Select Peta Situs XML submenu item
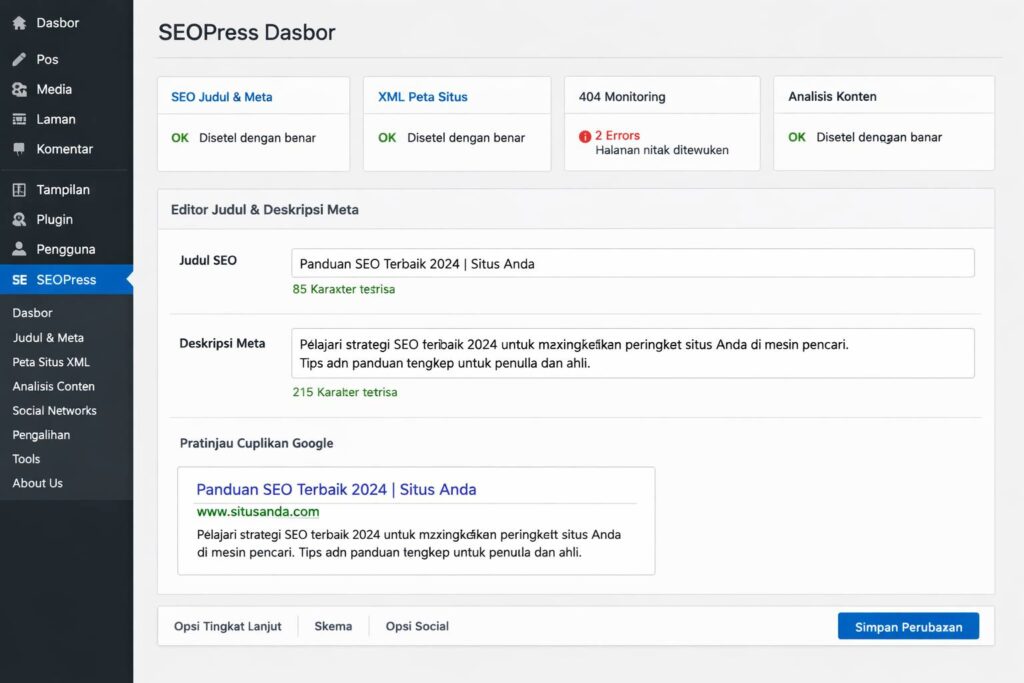 tap(51, 362)
